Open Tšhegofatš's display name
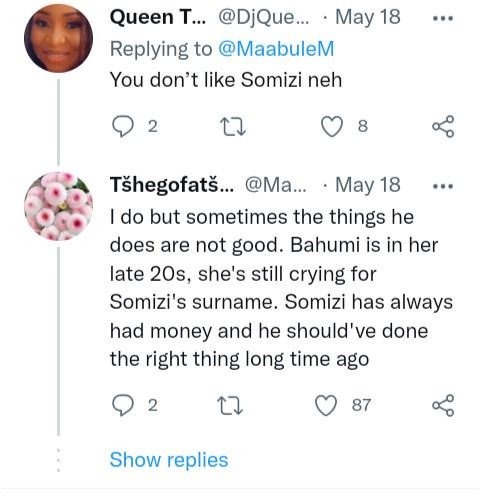480x503 pixels. [x=172, y=185]
